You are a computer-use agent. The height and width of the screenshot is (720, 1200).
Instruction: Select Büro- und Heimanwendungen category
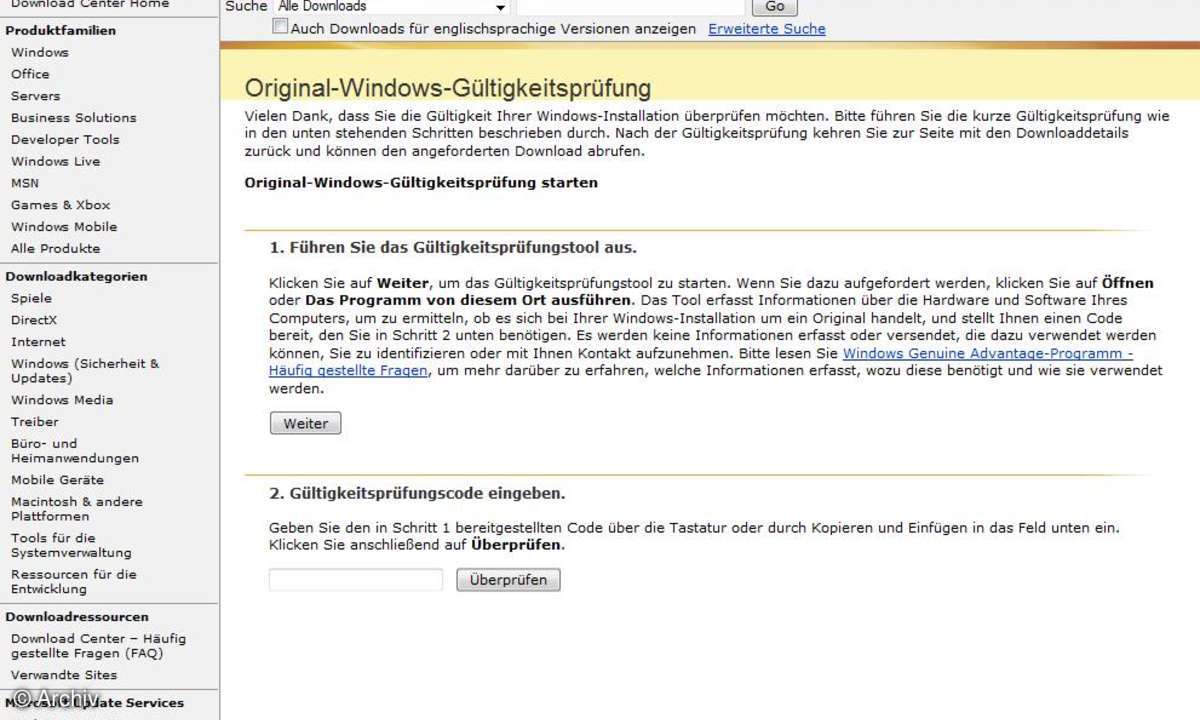pyautogui.click(x=75, y=451)
